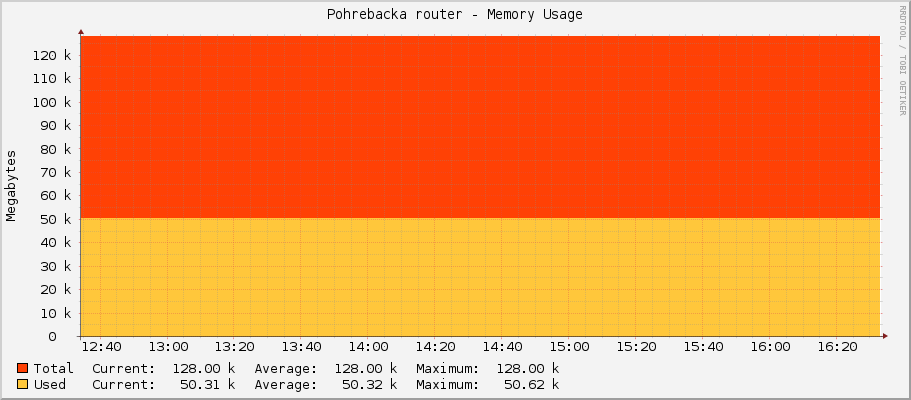
Task: Click the '15:20' time axis label
Action: 636,347
